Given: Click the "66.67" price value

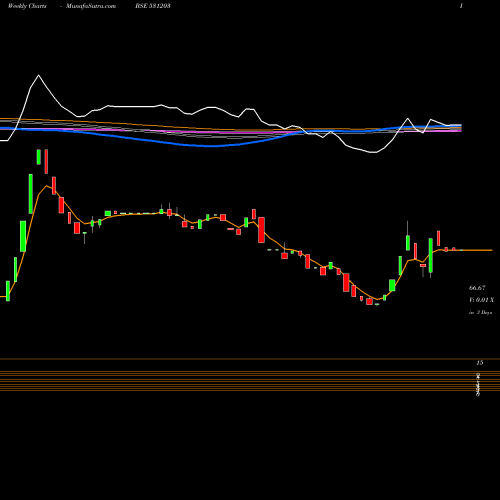Looking at the screenshot, I should point(477,288).
